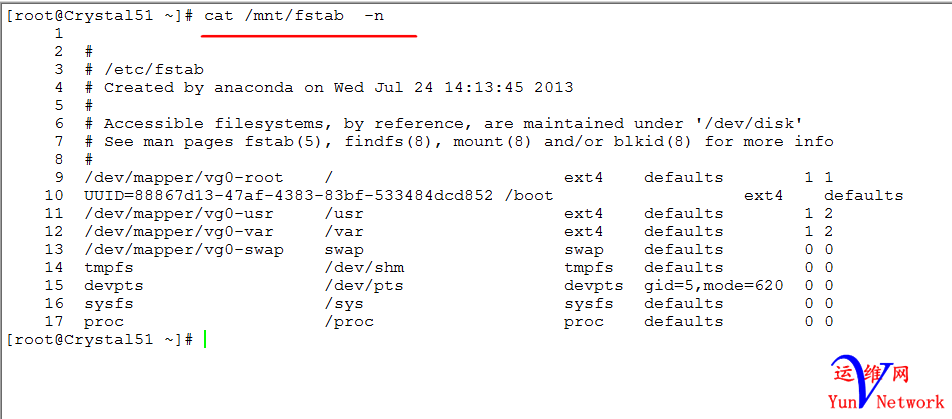Viewport: 952px width, 419px height.
Task: Click the UUID string on line 10
Action: pos(288,195)
